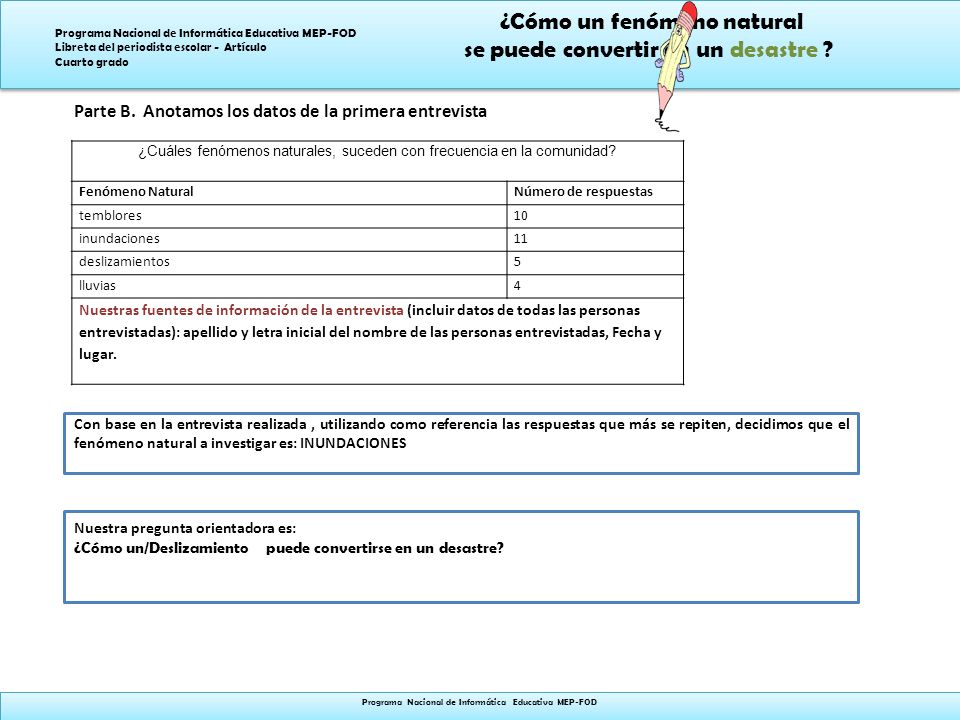This screenshot has width=960, height=720.
Task: Select the 'inundaciones' table cell
Action: 289,239
